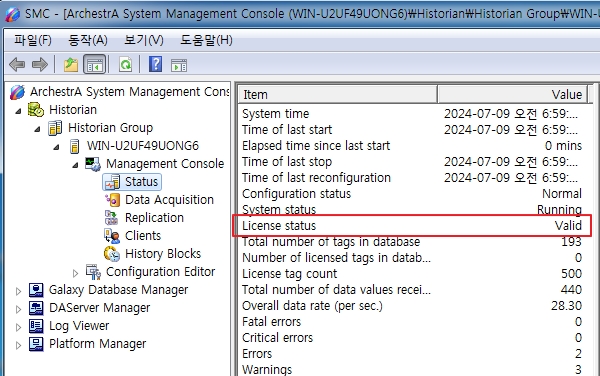Select the Time of last start row
This screenshot has height=376, width=600.
click(412, 130)
